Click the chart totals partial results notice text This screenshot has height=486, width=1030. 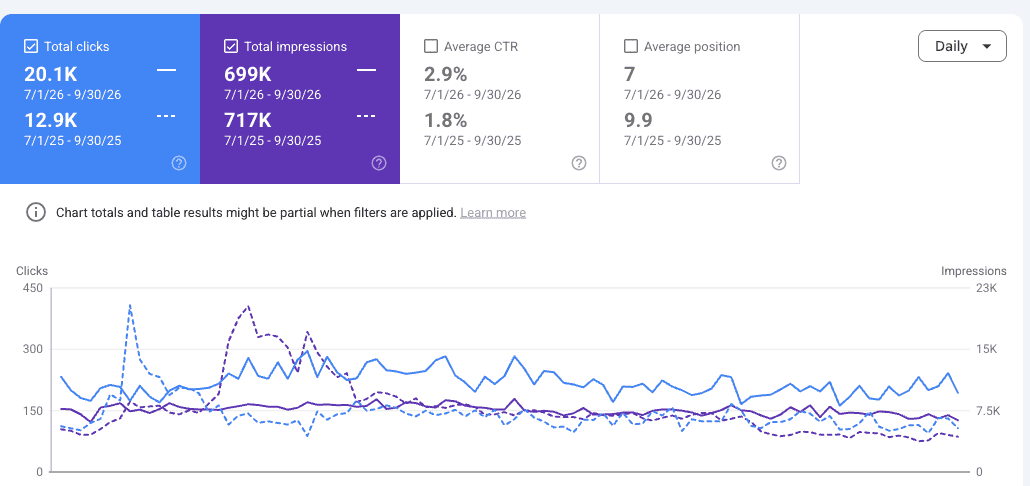click(256, 213)
